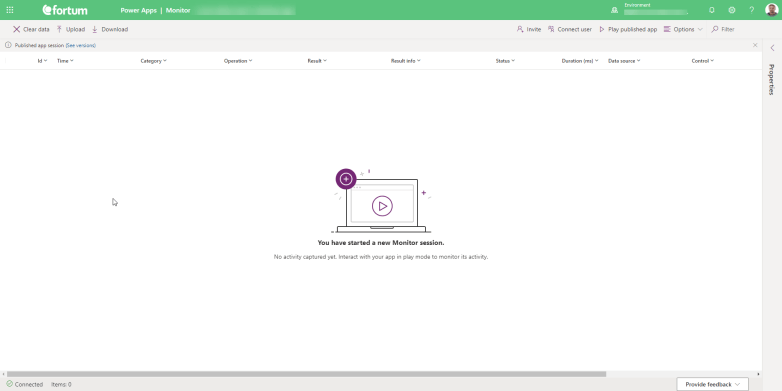Click the Filter search field
Screen dimensions: 782x391
click(x=733, y=29)
